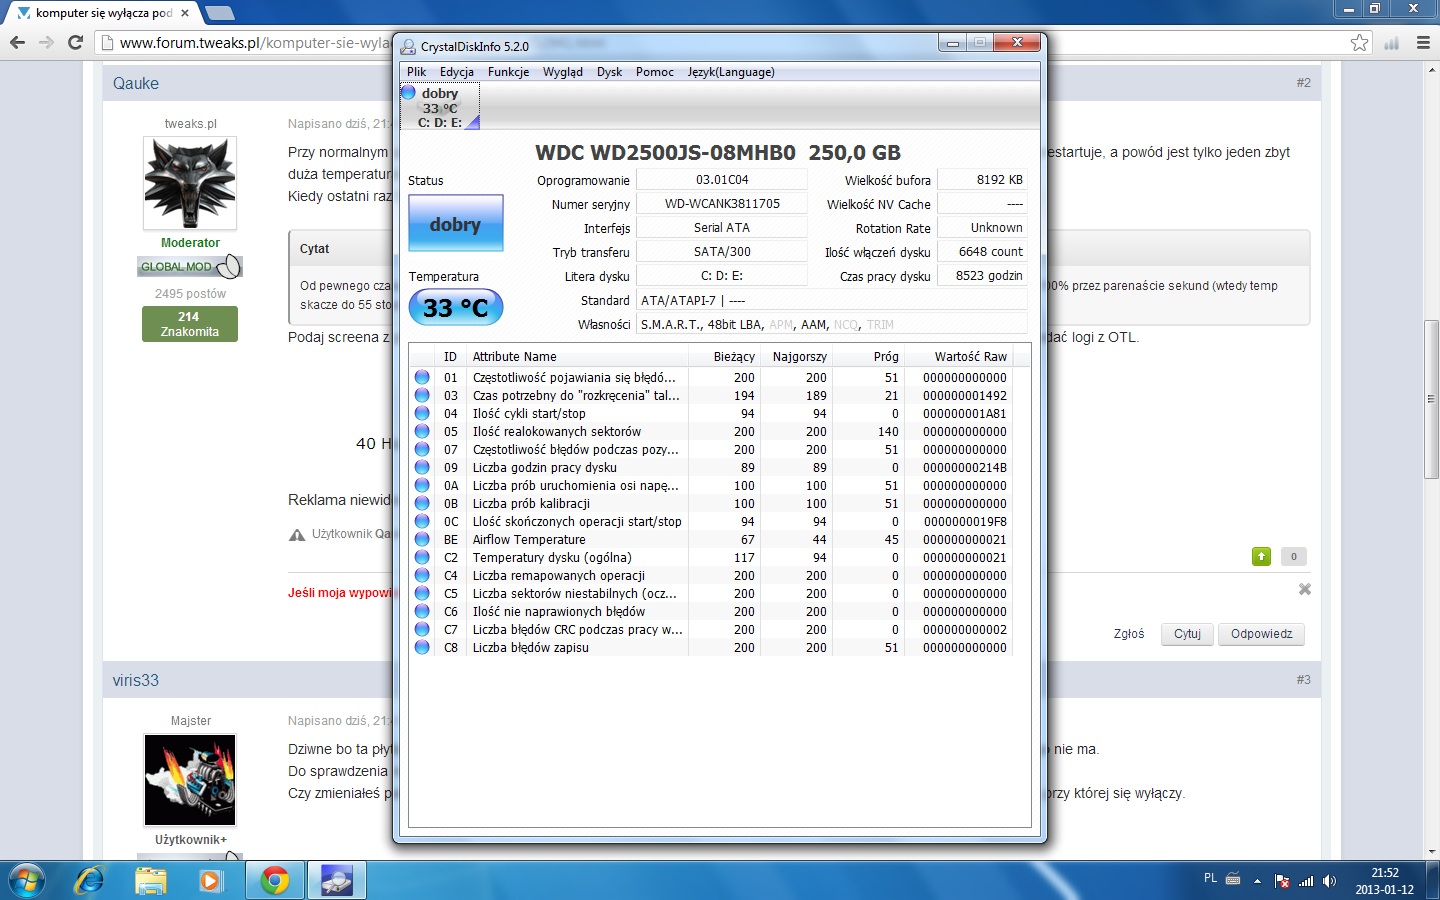Click the status orb for attribute C4
This screenshot has height=900, width=1440.
pyautogui.click(x=422, y=576)
